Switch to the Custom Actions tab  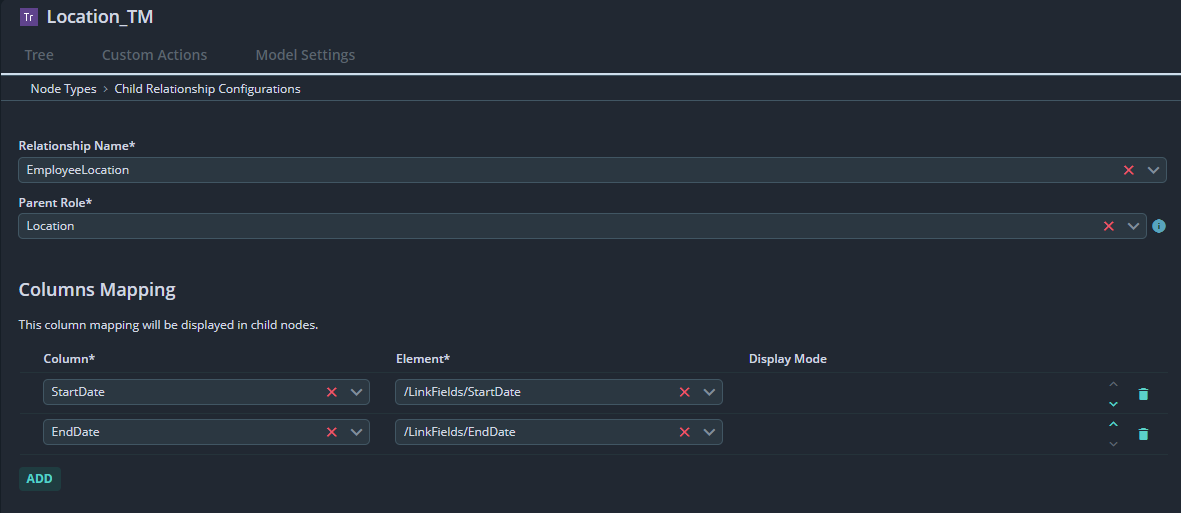[154, 55]
